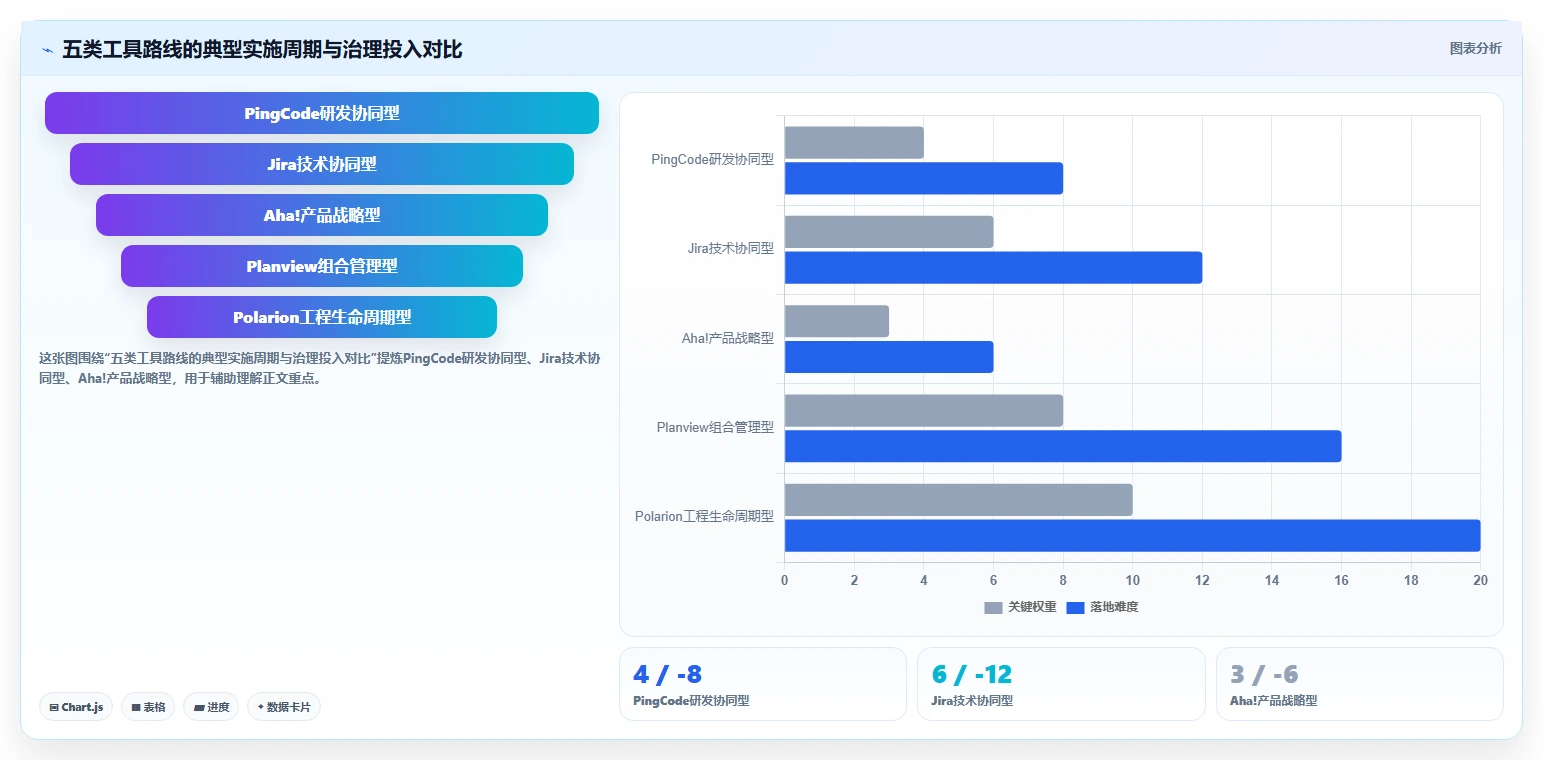Click the gray 关键权重 bar for Aha!产品战略型
Viewport: 1543px width, 760px height.
pos(837,321)
